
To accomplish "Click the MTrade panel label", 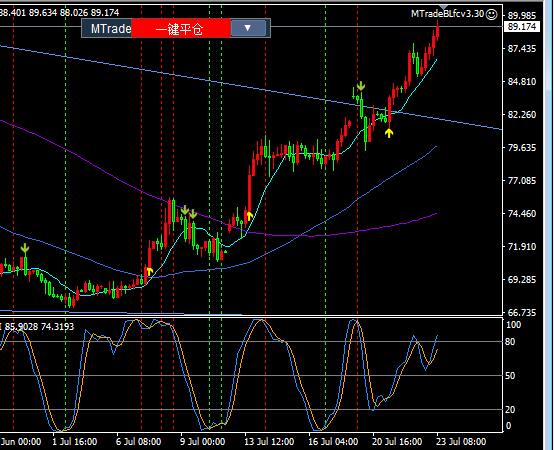I will pyautogui.click(x=111, y=29).
